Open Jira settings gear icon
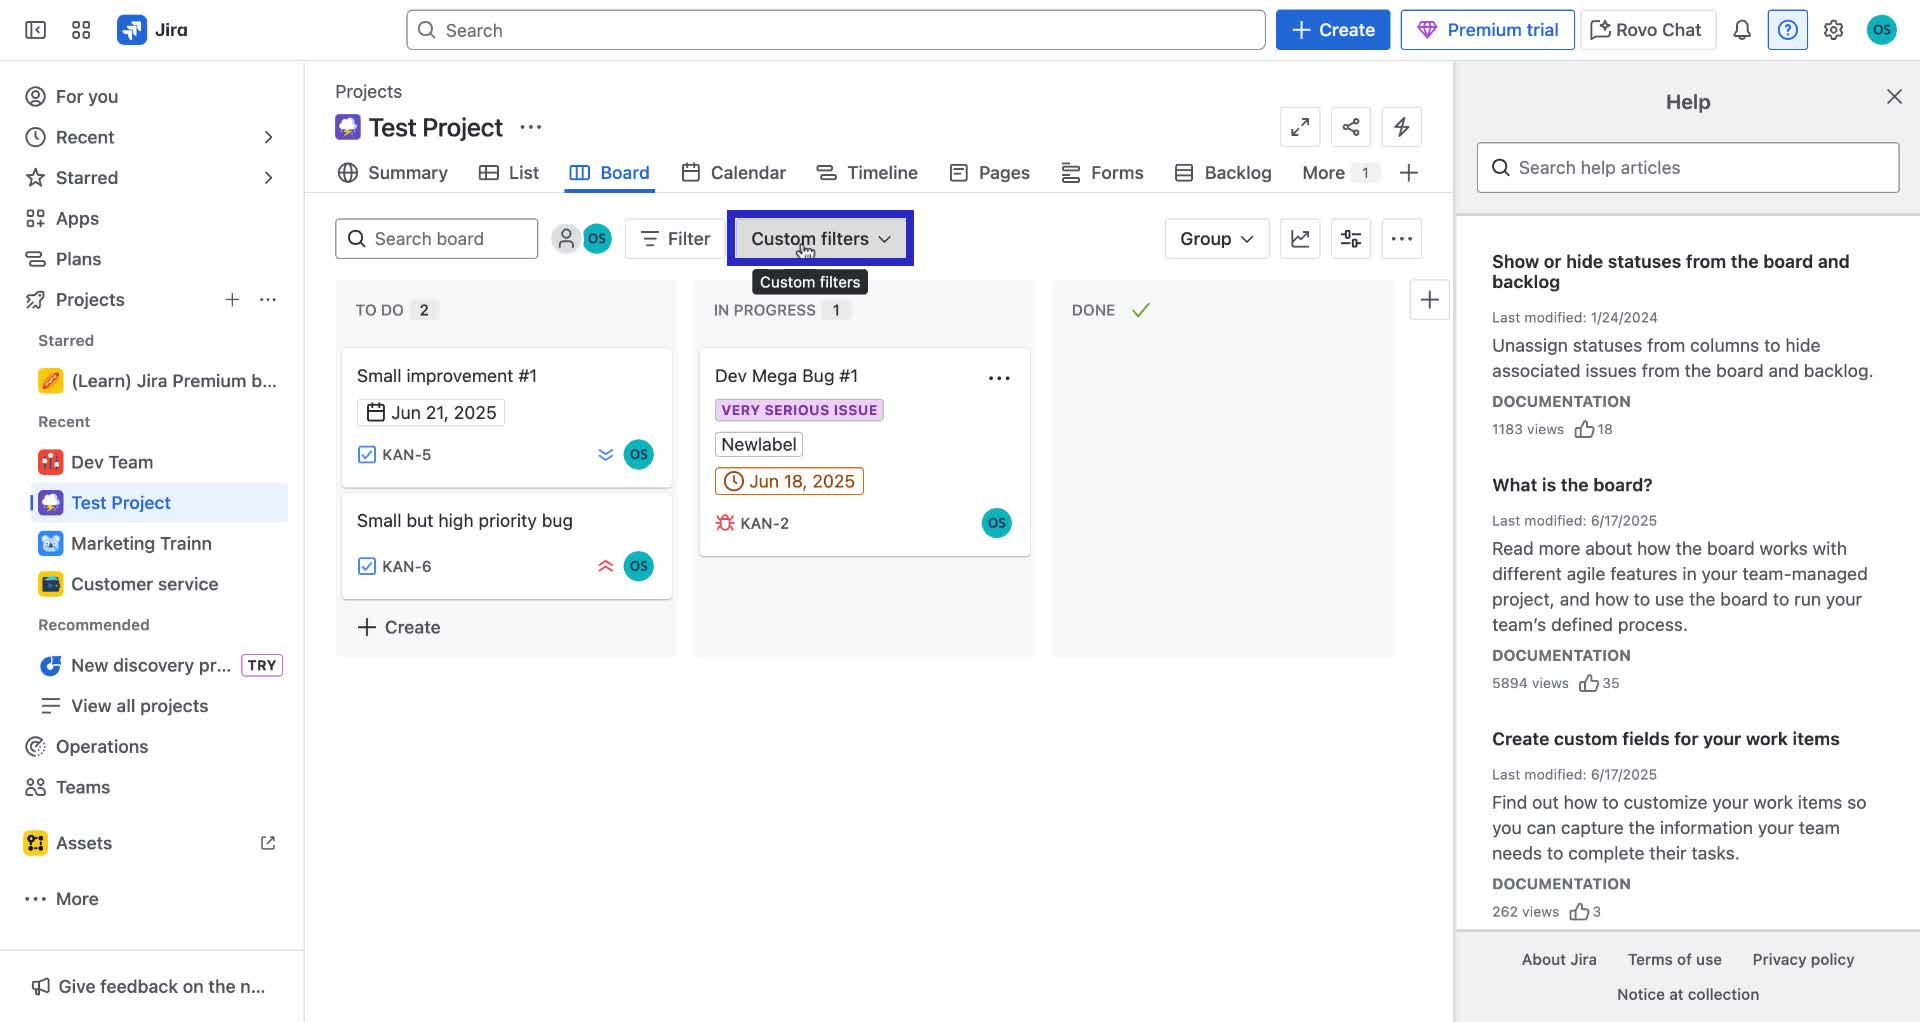Screen dimensions: 1920x1022 pyautogui.click(x=1833, y=30)
